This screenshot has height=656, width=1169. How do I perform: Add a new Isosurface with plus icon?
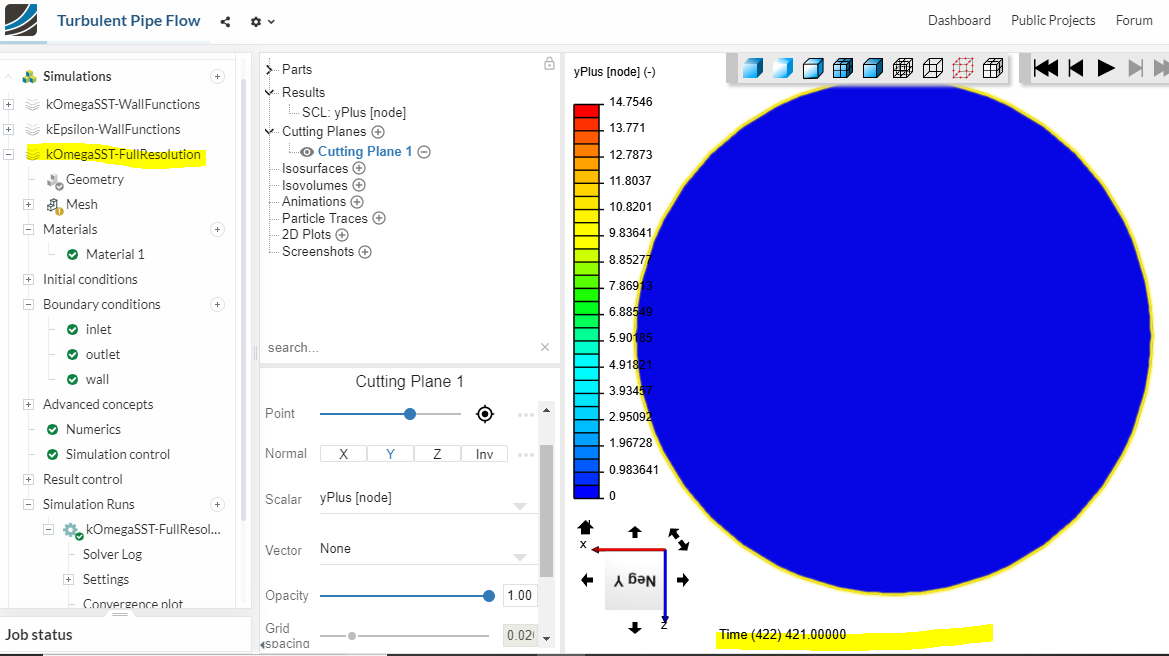[359, 169]
